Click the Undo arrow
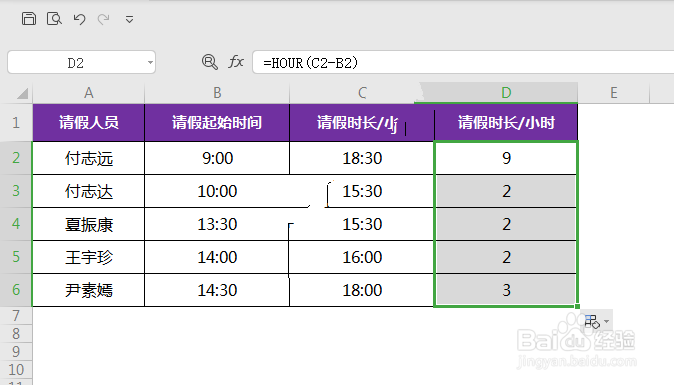 tap(80, 19)
